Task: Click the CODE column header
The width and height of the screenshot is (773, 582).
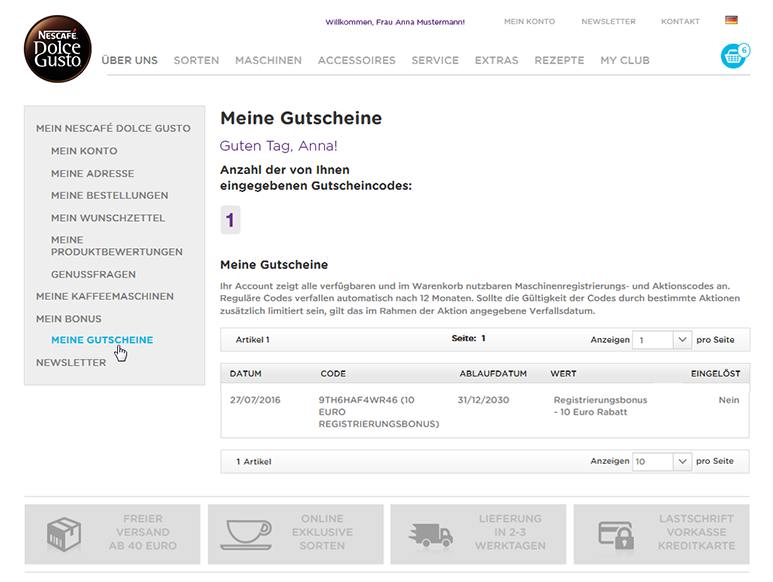Action: (x=333, y=374)
